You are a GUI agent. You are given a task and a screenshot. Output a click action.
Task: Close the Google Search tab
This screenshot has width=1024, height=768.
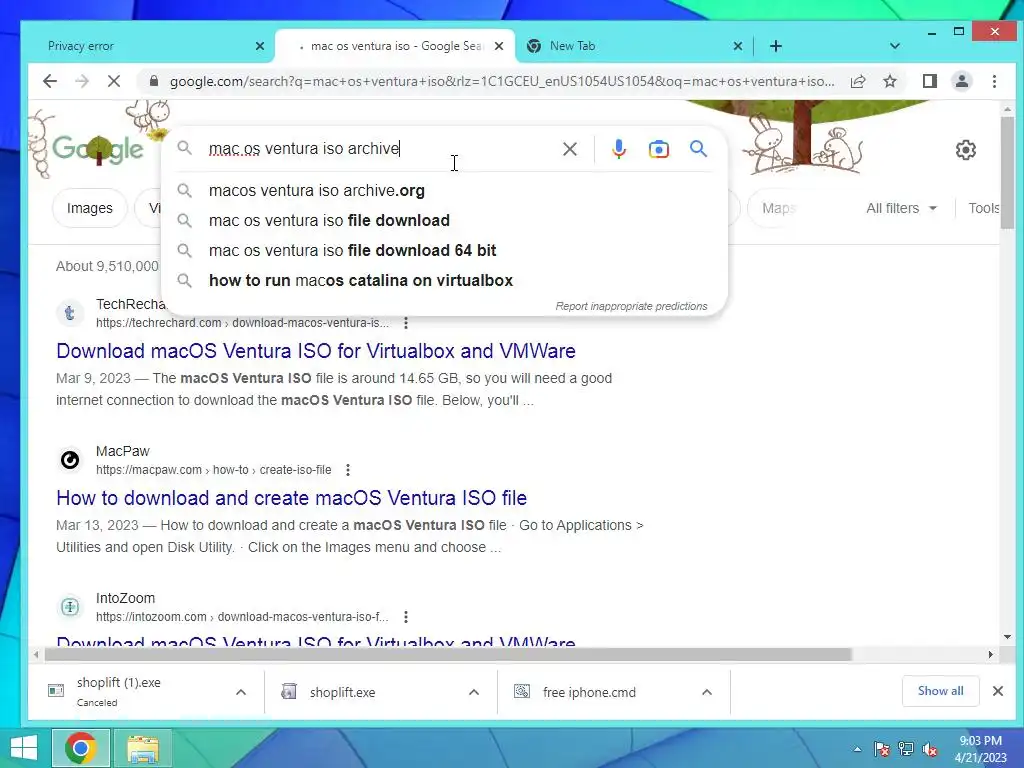[x=499, y=46]
